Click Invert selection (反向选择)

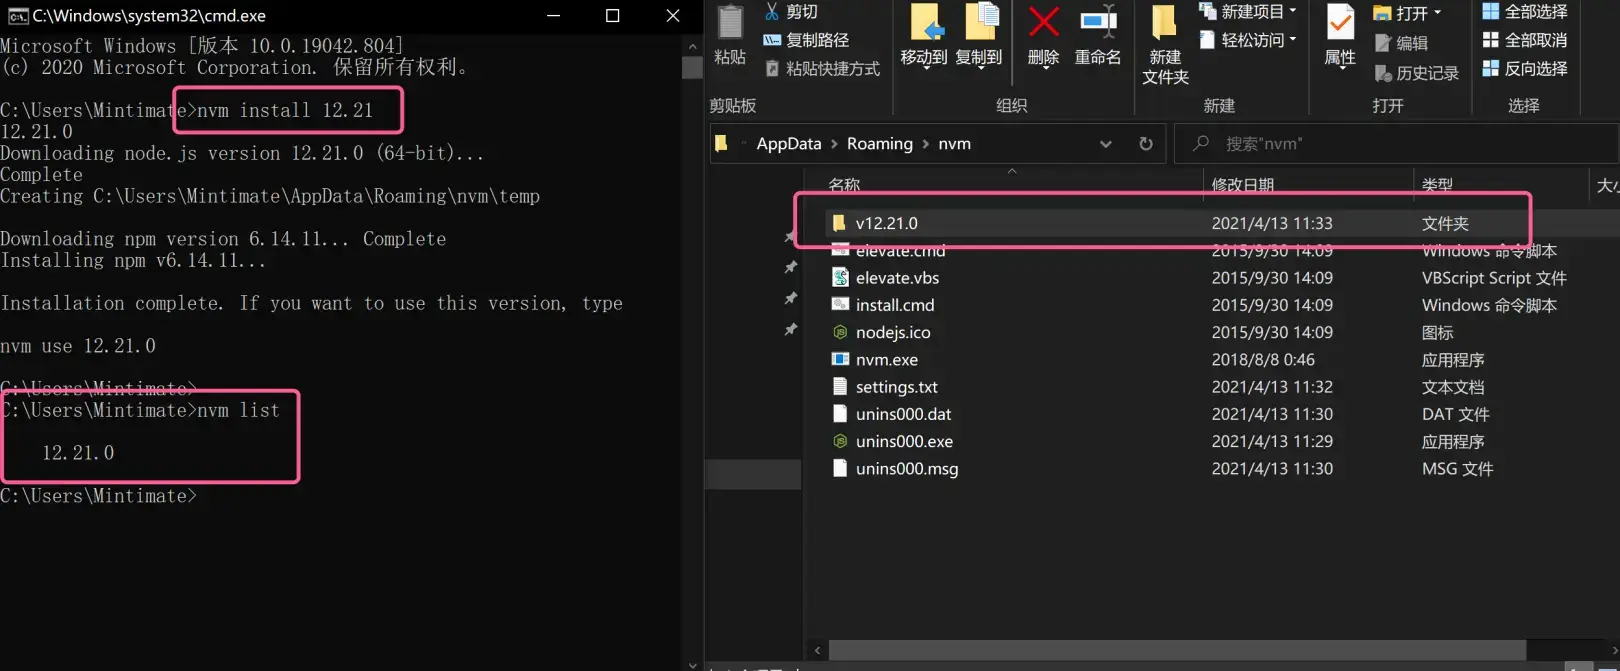1524,69
